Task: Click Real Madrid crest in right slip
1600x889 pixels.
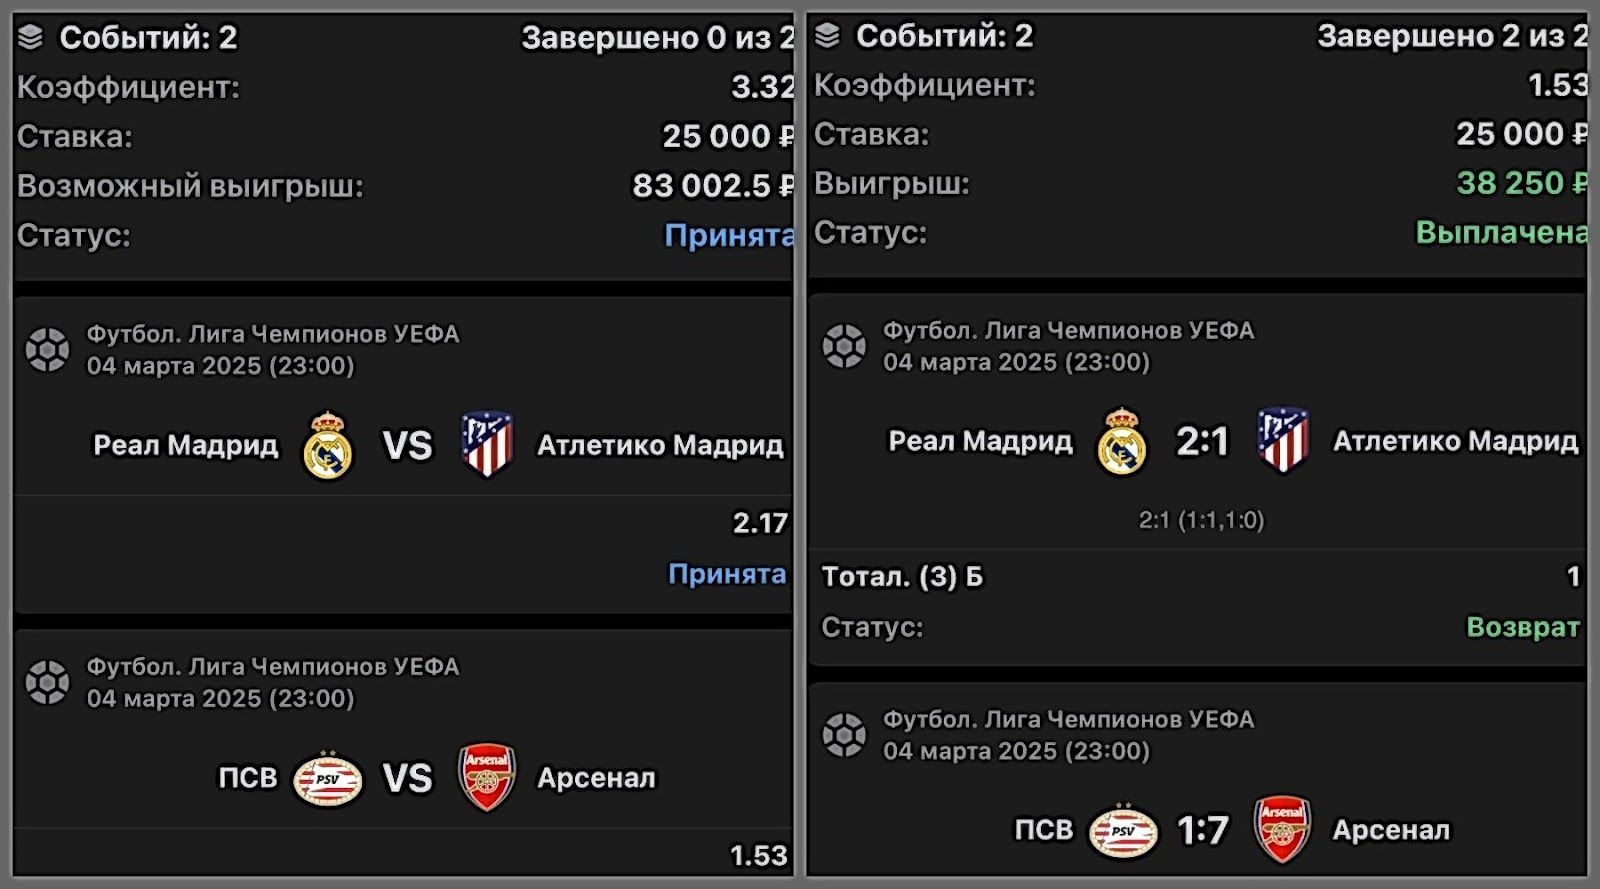Action: [1122, 441]
